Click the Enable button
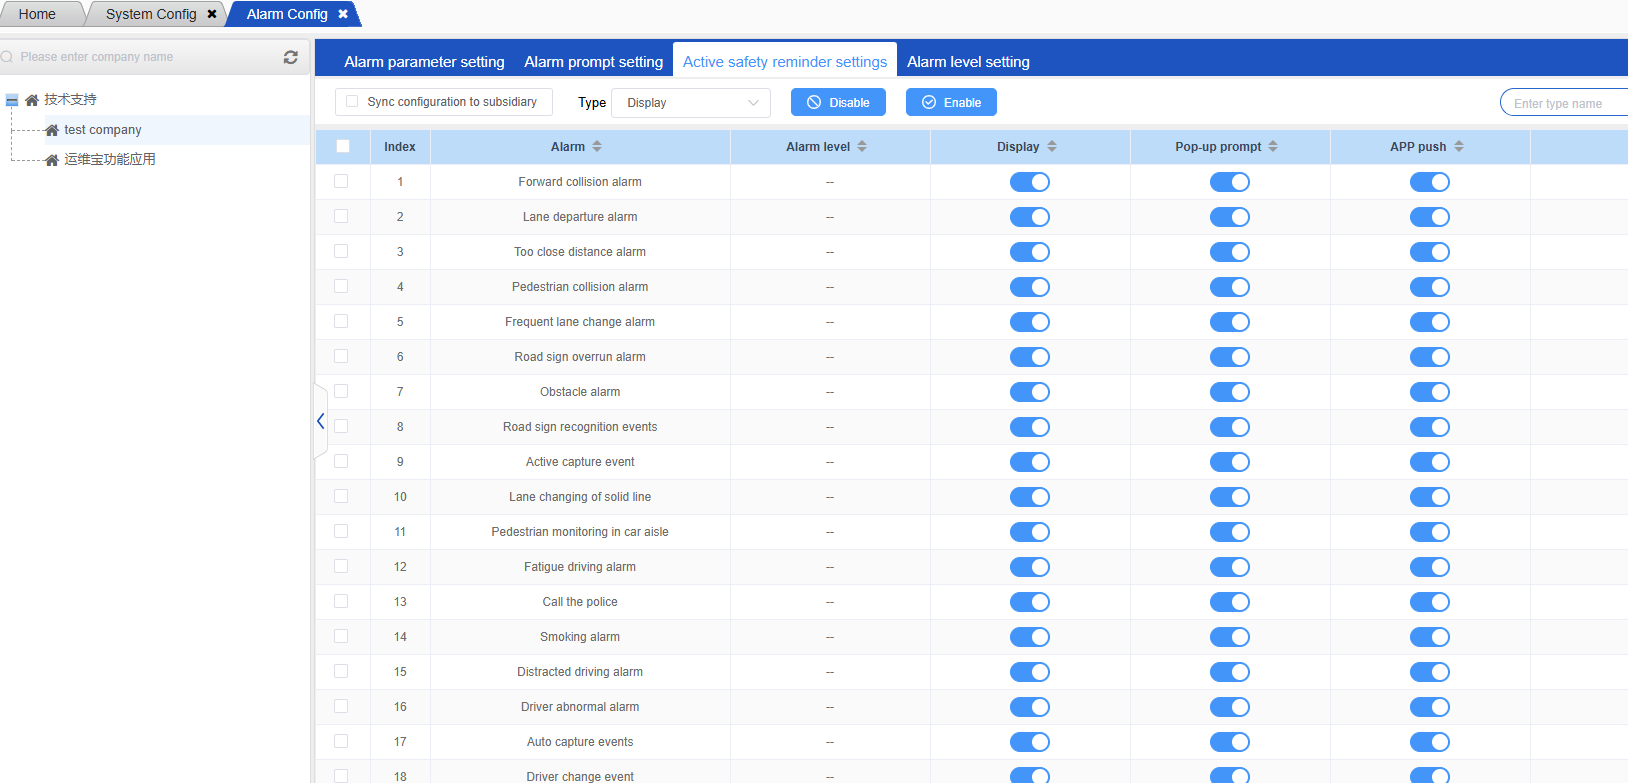The height and width of the screenshot is (783, 1628). click(x=951, y=102)
